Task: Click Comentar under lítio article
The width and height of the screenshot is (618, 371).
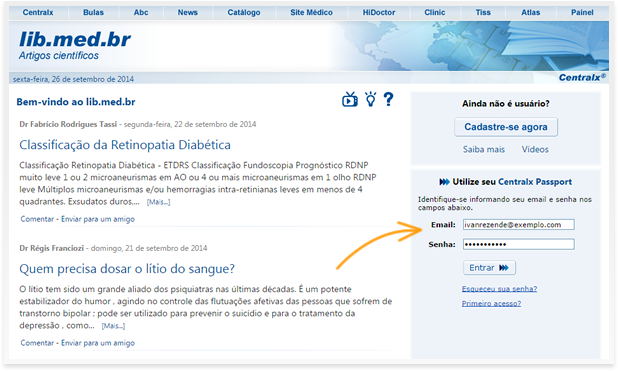Action: coord(37,343)
